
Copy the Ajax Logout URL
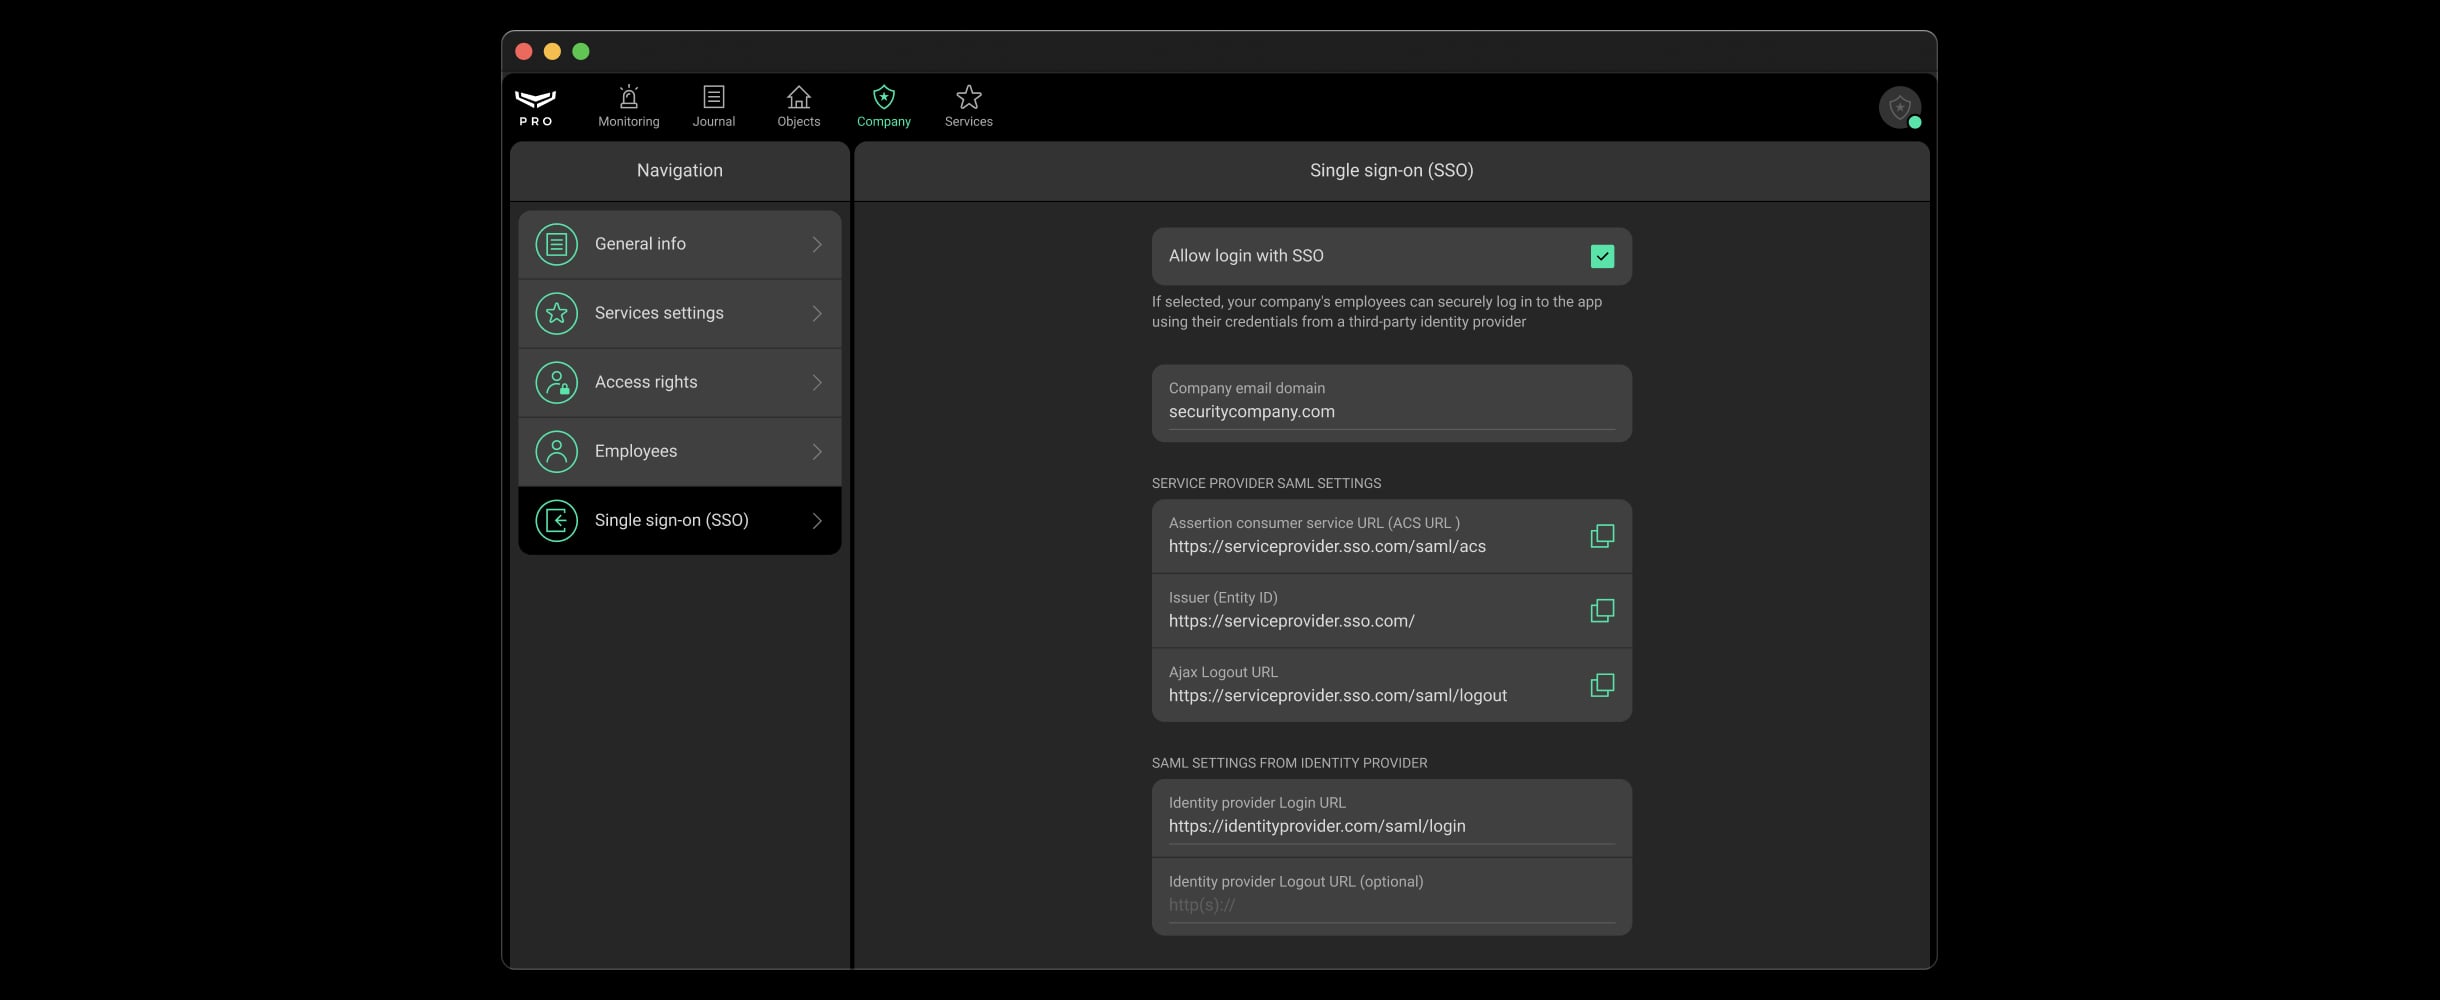(1601, 685)
